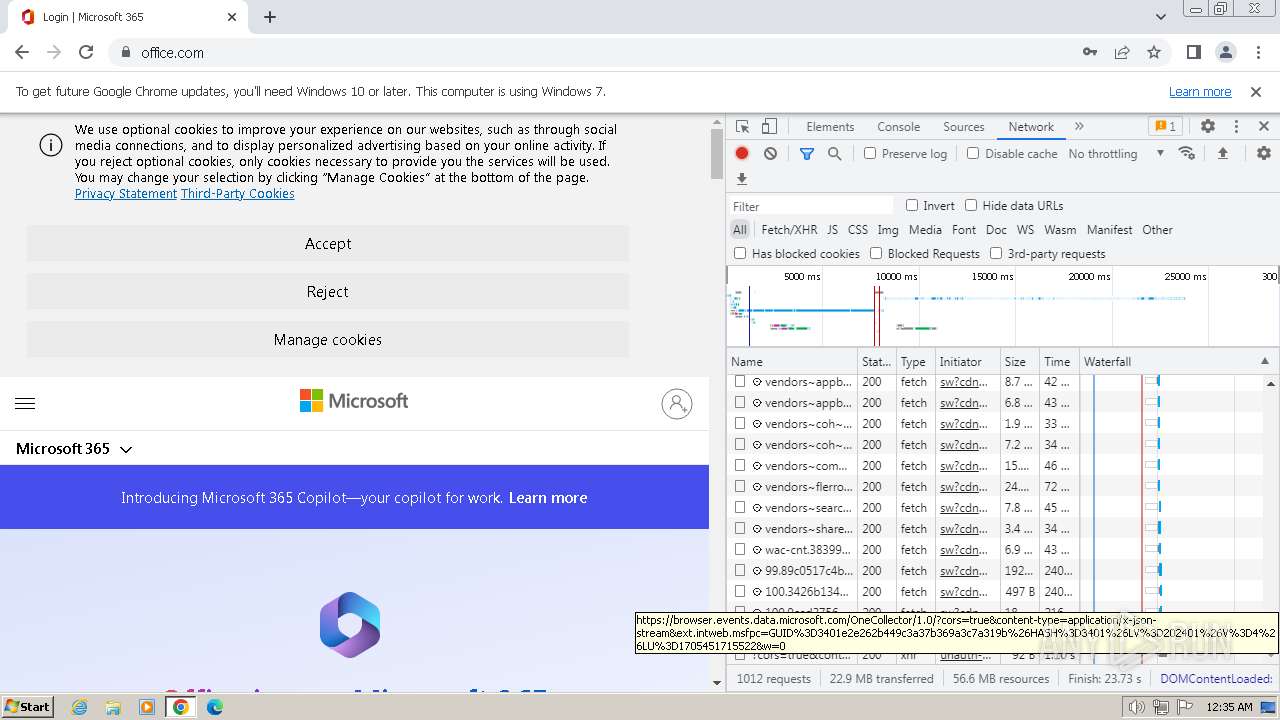Open Chrome profile avatar
Screen dimensions: 1280x720
1225,52
